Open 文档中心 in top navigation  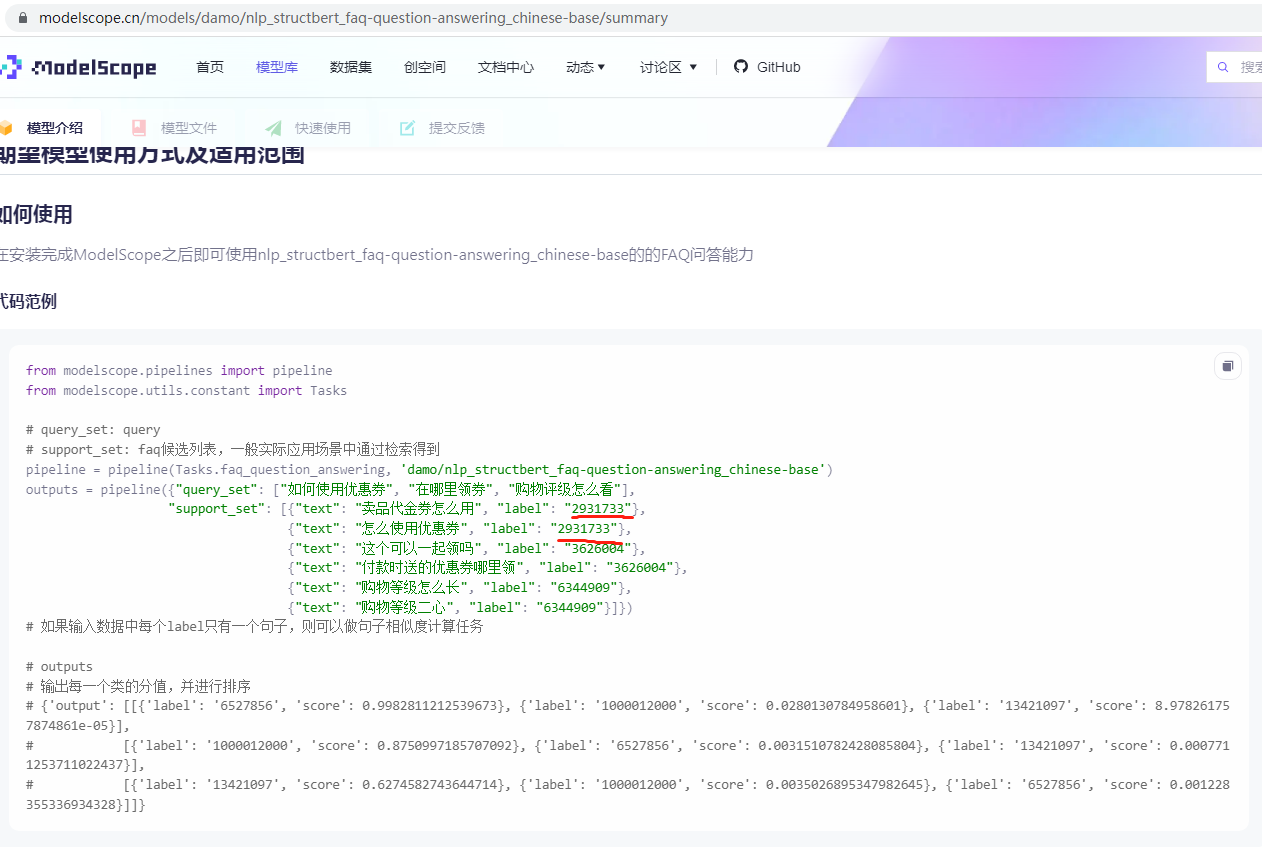(x=506, y=67)
